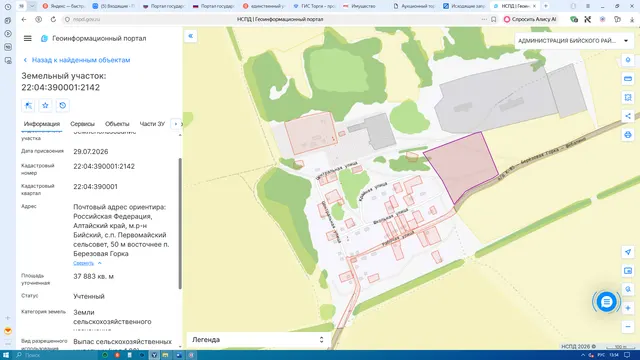Image resolution: width=640 pixels, height=360 pixels.
Task: Collapse the address with the Свернуть chevron
Action: coord(100,263)
